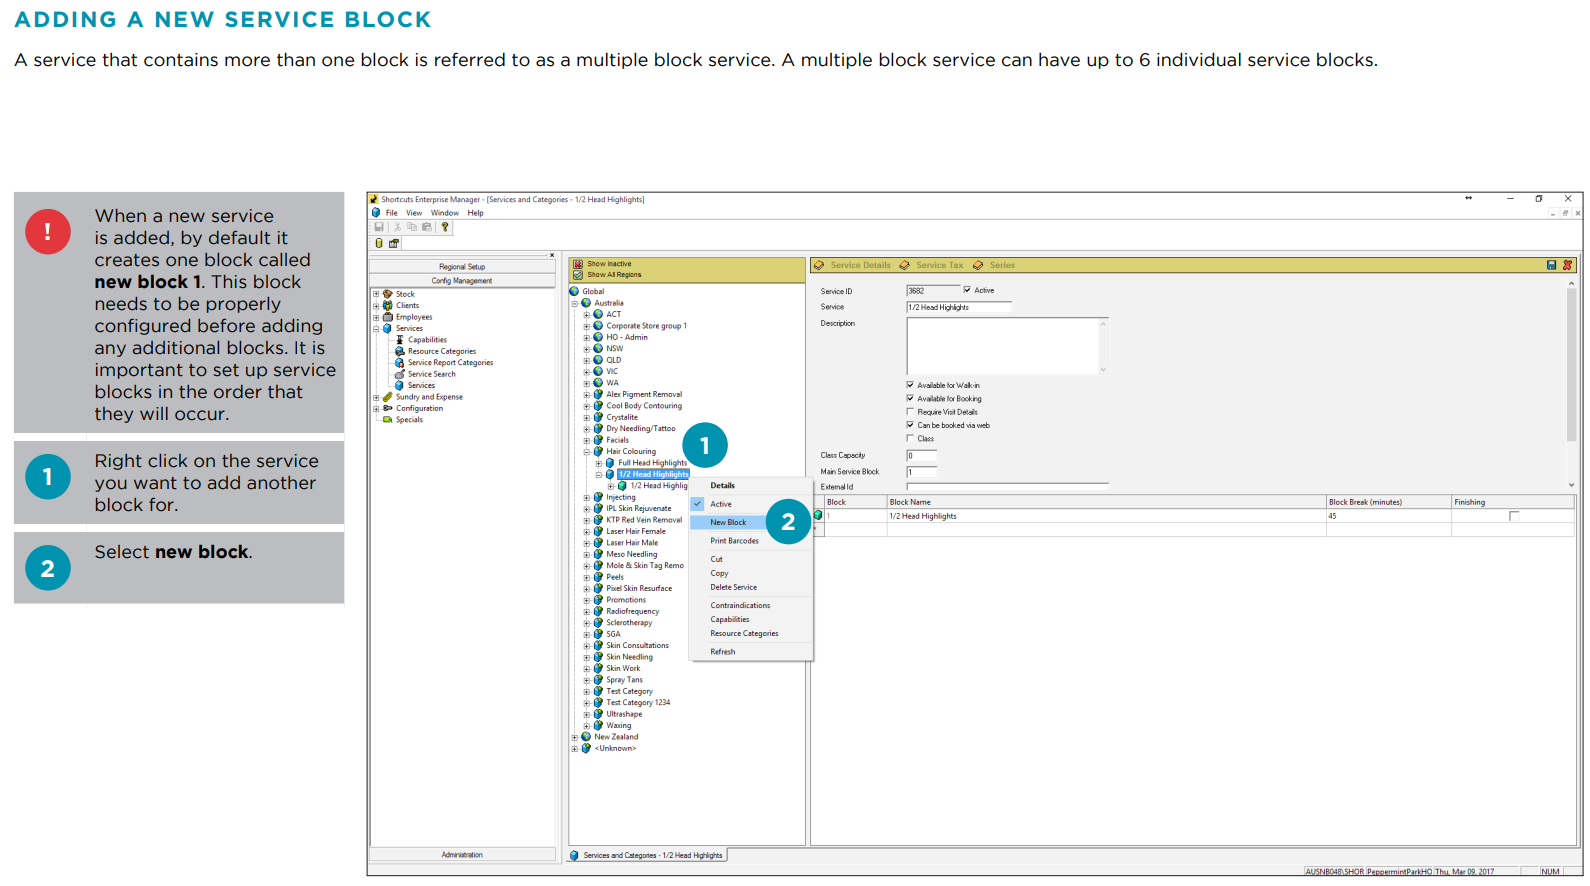Image resolution: width=1590 pixels, height=886 pixels.
Task: Click the Show Inactive label
Action: [x=609, y=264]
